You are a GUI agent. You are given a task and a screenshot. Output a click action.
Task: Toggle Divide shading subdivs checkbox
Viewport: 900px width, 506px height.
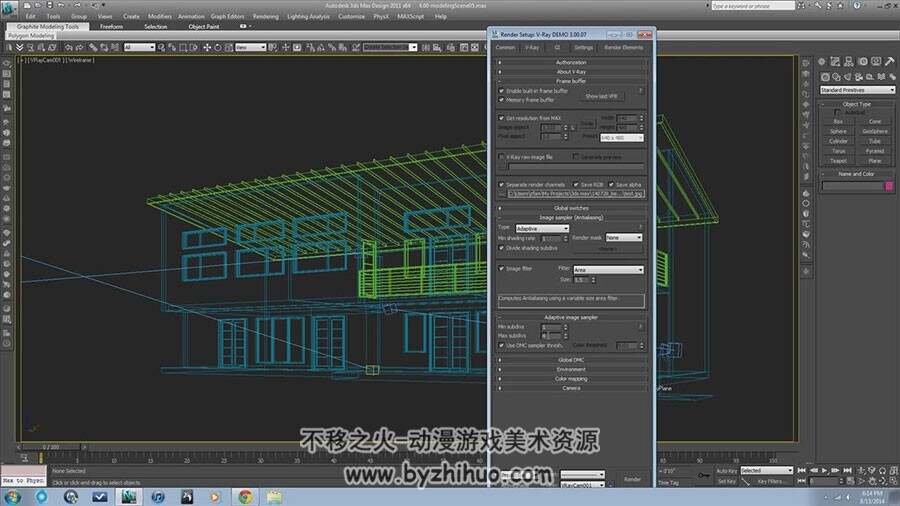point(502,248)
